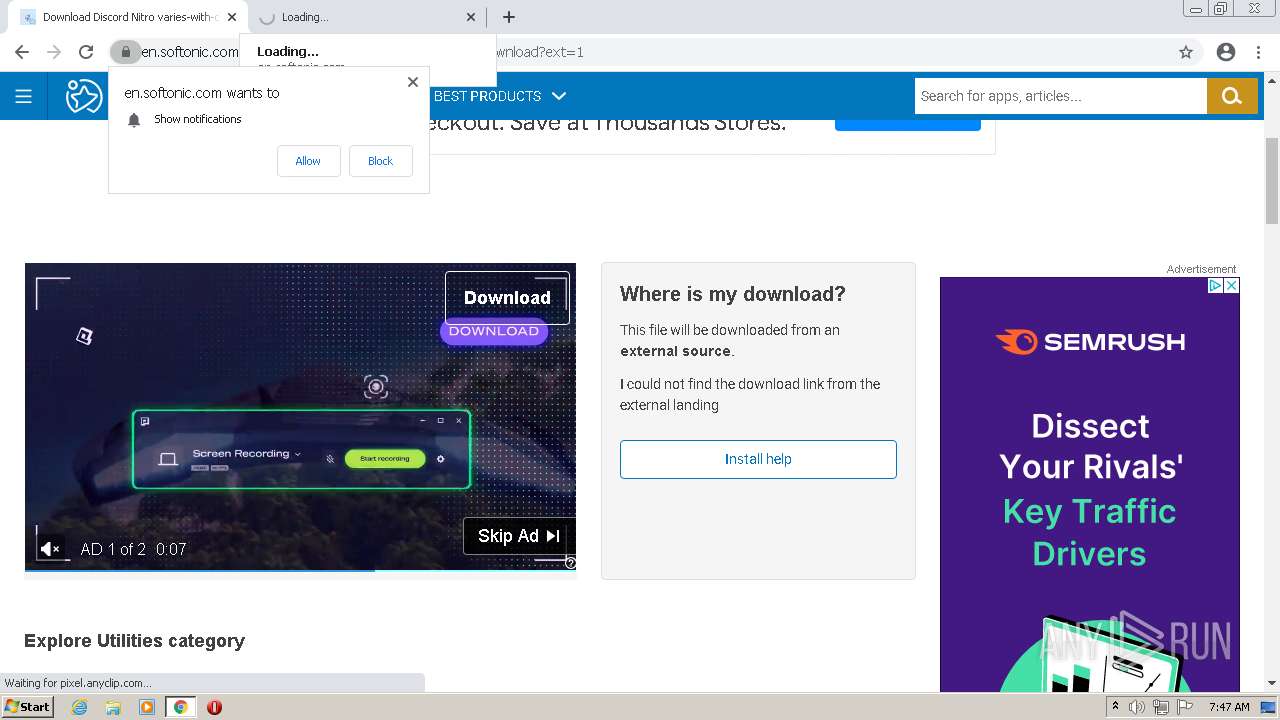Click the Chrome taskbar icon
Image resolution: width=1280 pixels, height=720 pixels.
tap(181, 707)
